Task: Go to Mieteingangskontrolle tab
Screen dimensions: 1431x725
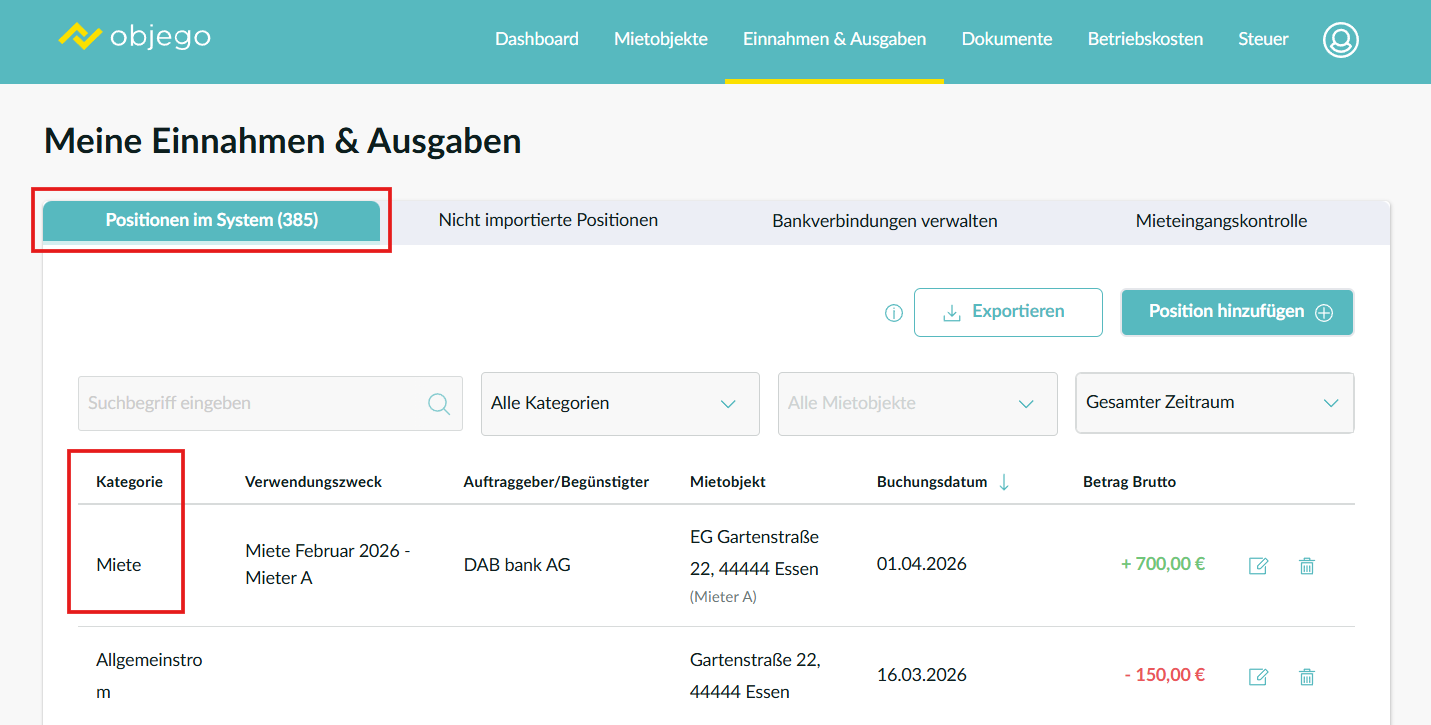Action: click(x=1221, y=221)
